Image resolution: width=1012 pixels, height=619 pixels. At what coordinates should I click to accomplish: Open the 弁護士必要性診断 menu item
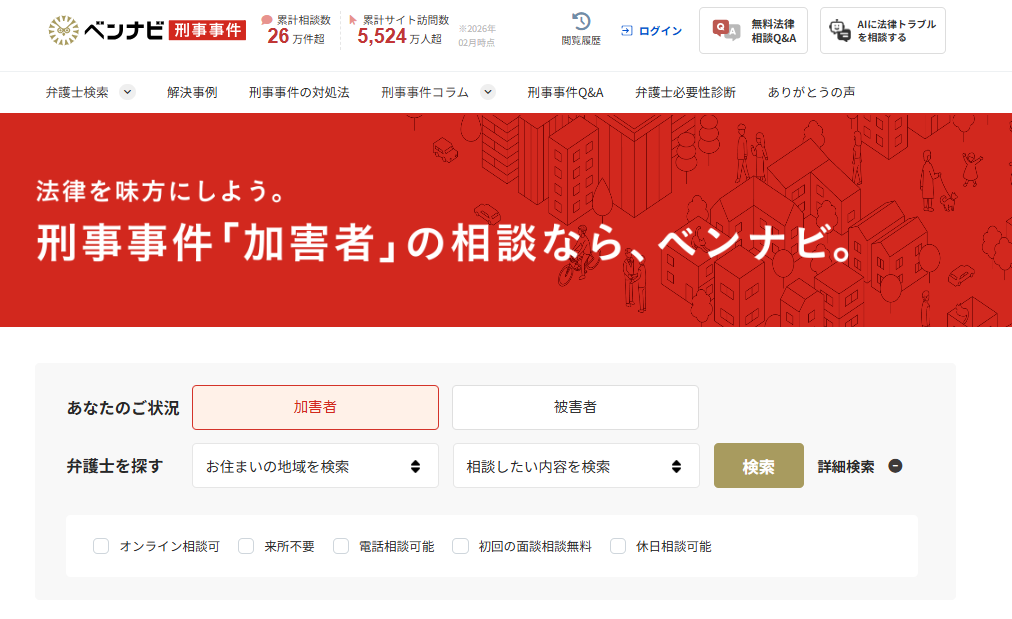[685, 92]
